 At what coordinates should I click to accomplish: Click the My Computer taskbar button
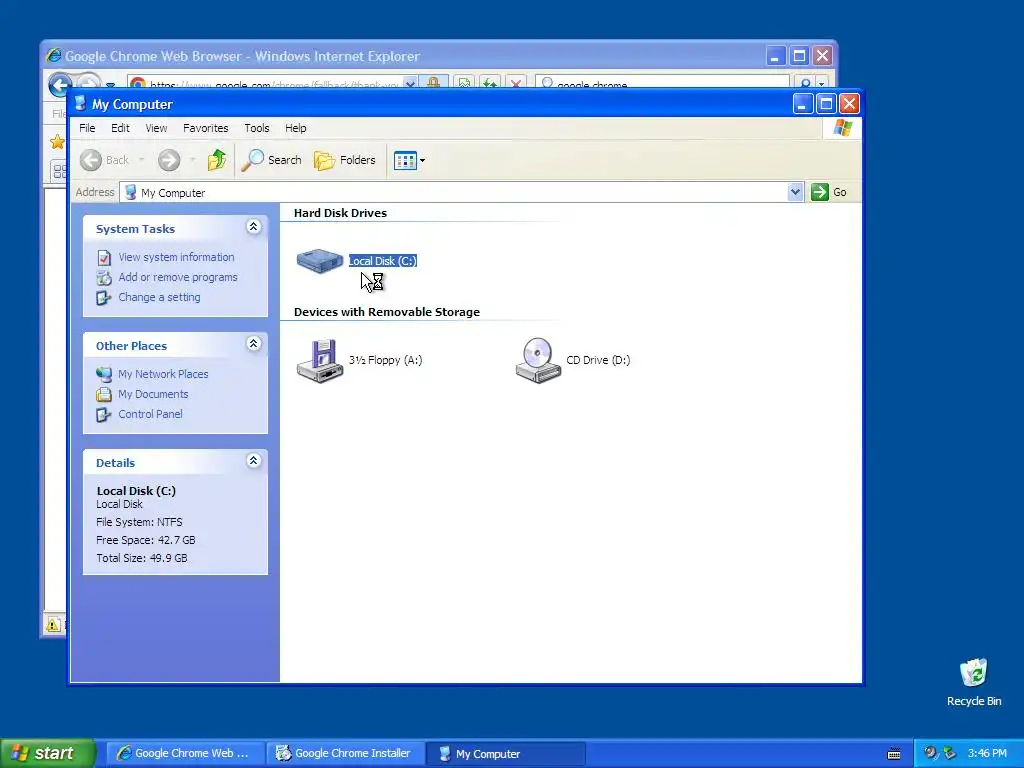[505, 754]
